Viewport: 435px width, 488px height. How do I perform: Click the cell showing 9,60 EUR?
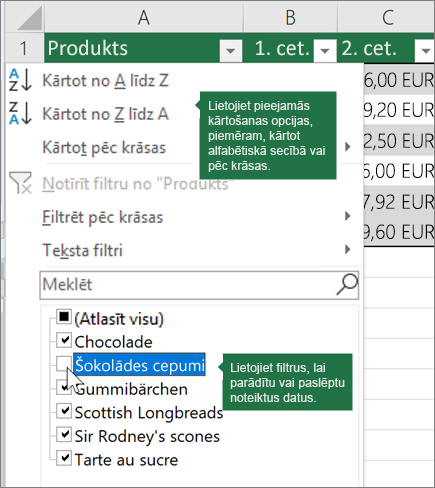[399, 232]
